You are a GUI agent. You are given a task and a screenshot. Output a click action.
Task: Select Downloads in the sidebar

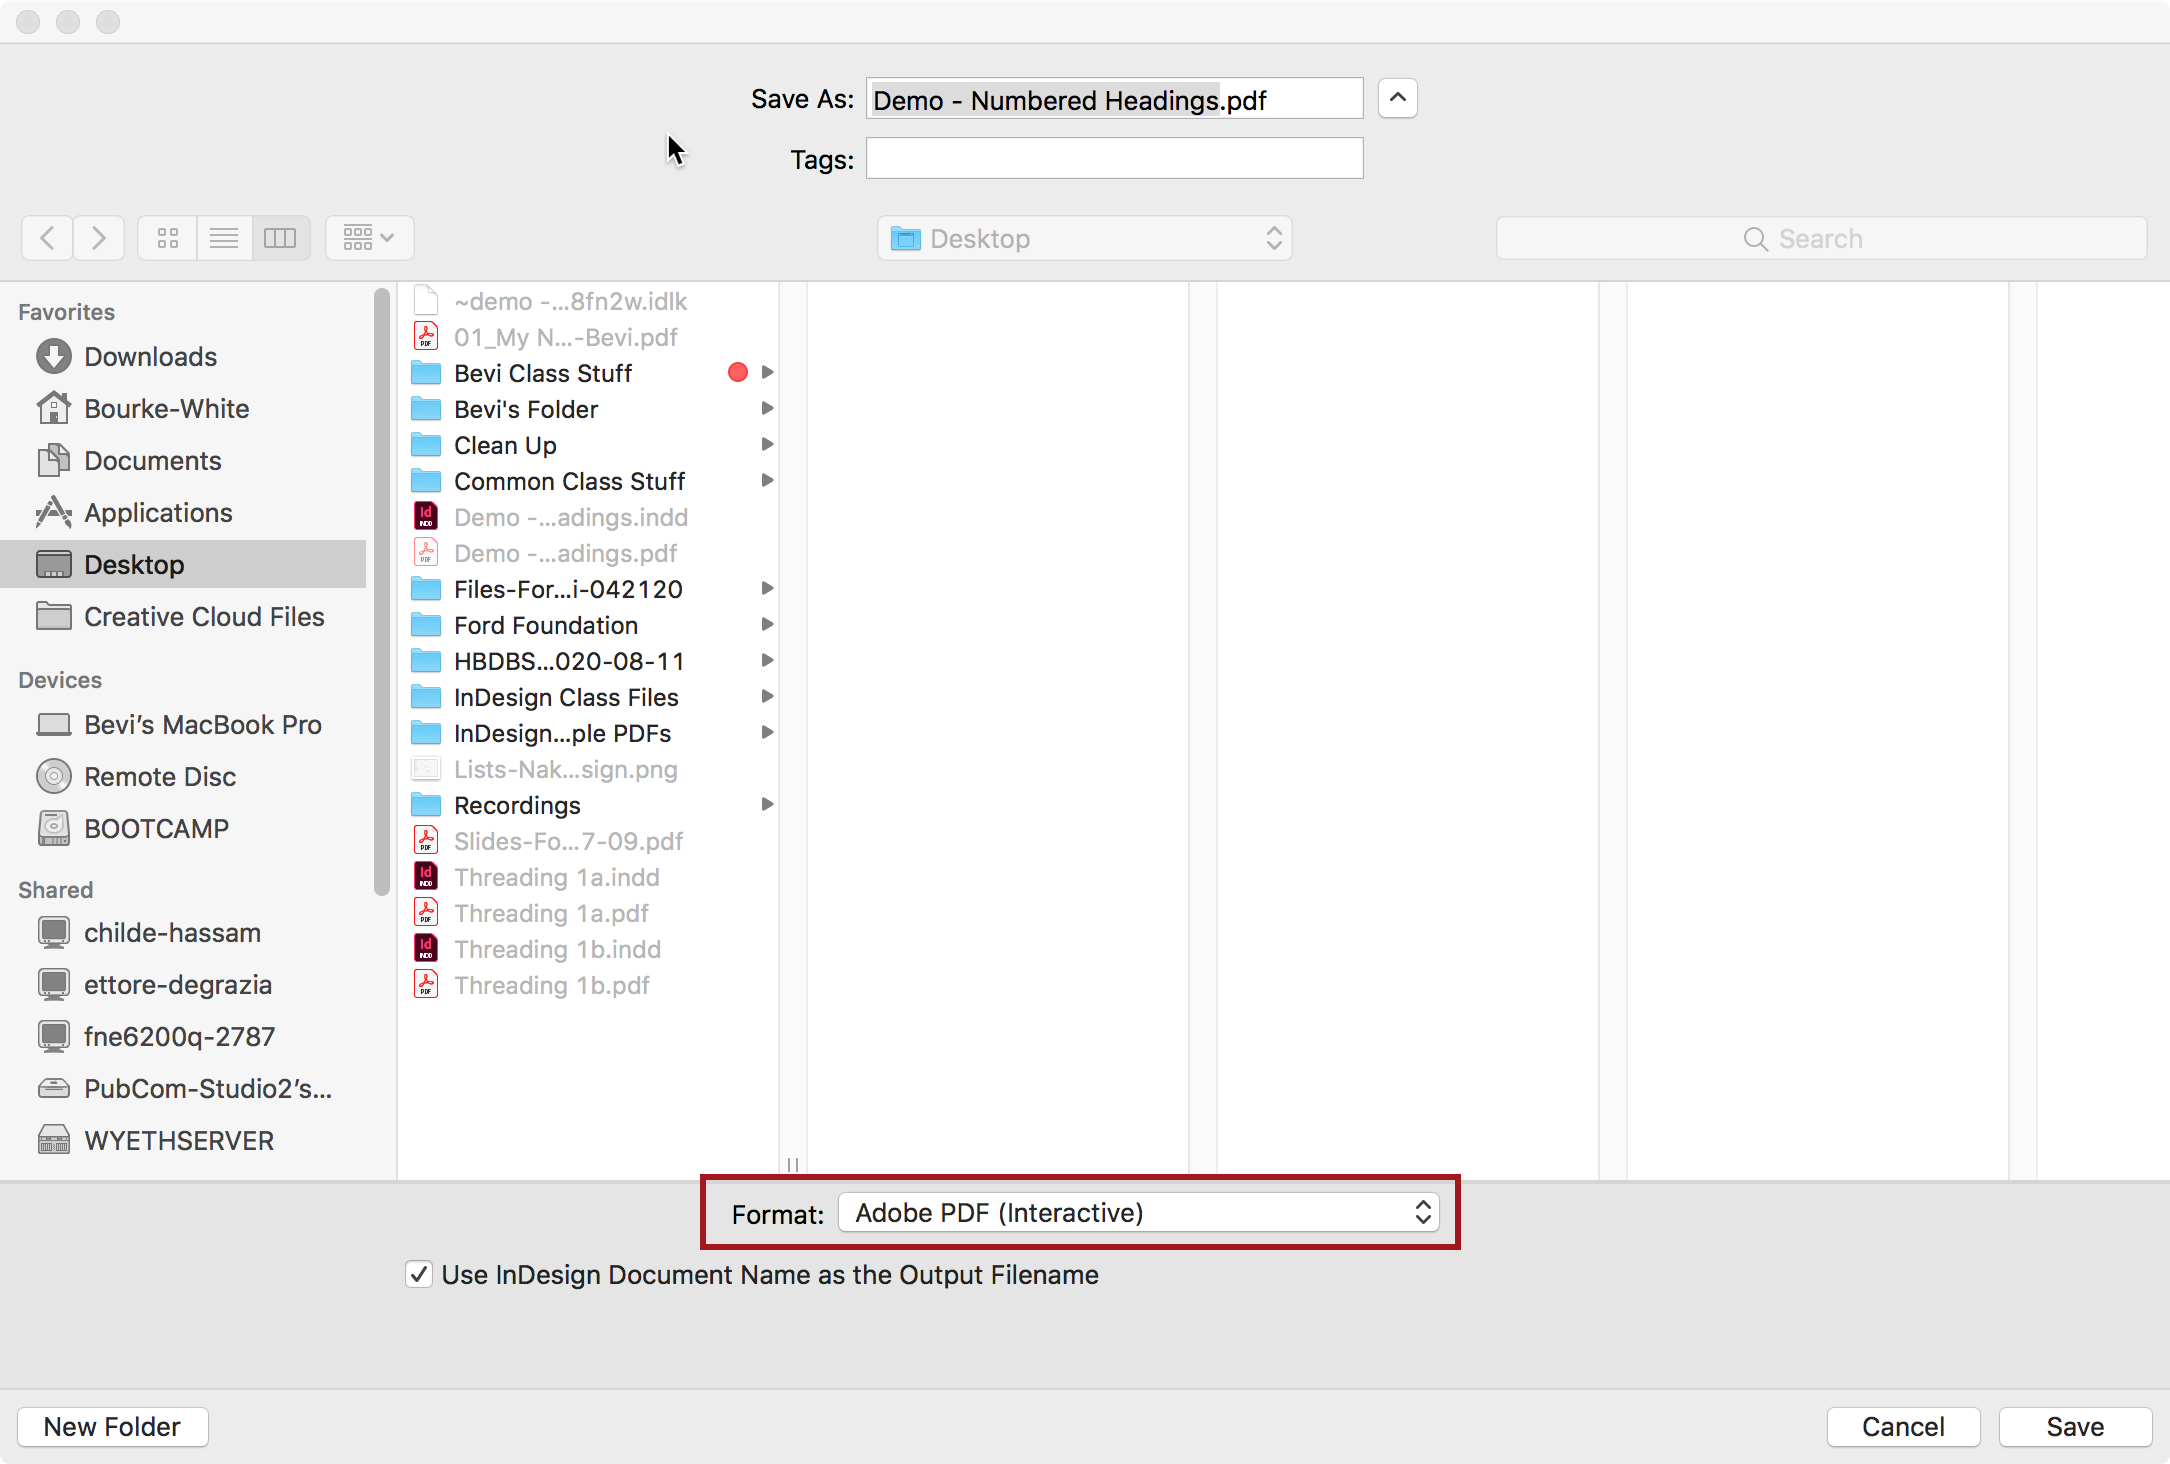click(150, 356)
